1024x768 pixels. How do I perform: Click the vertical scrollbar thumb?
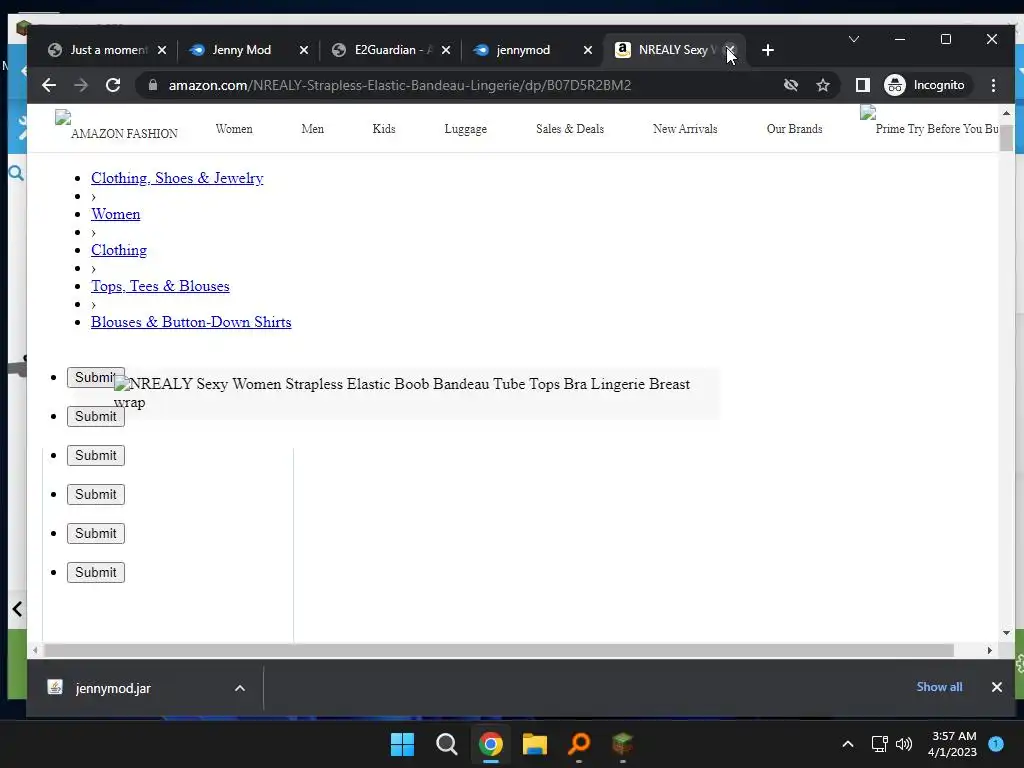pos(1006,138)
